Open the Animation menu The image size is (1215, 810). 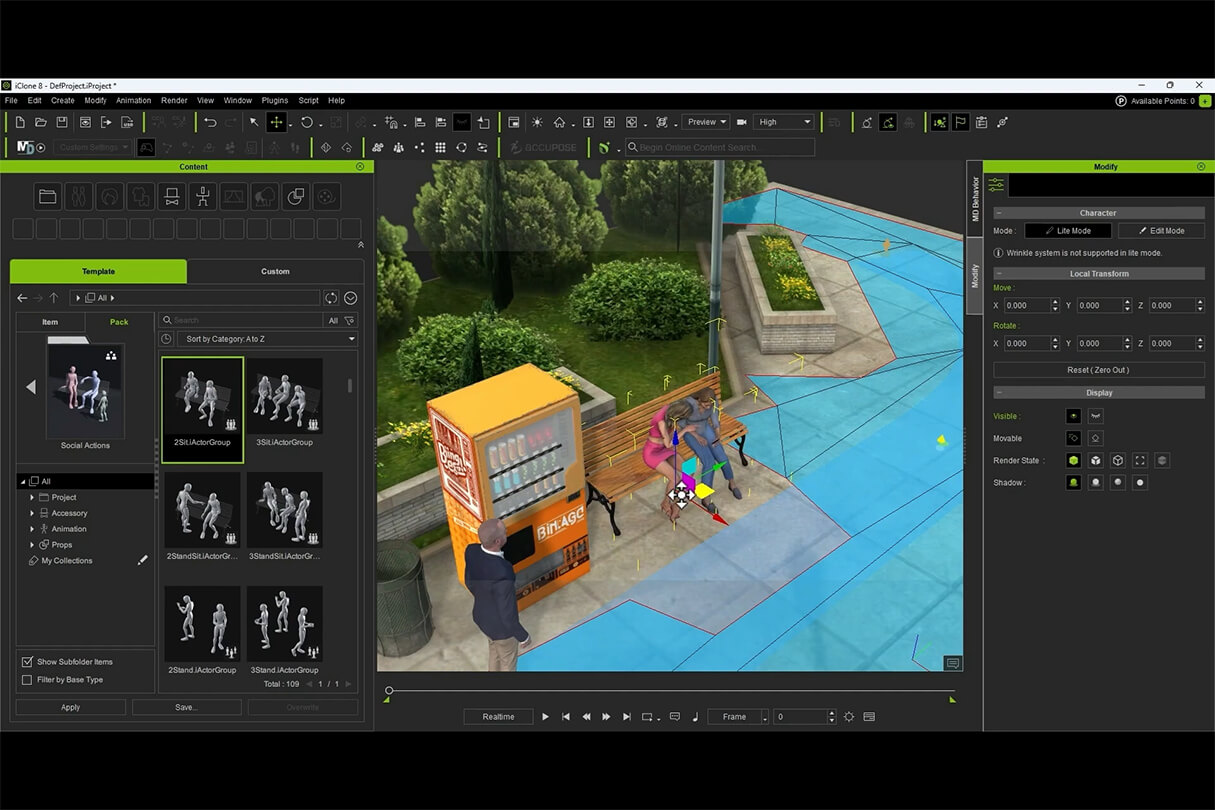click(133, 101)
